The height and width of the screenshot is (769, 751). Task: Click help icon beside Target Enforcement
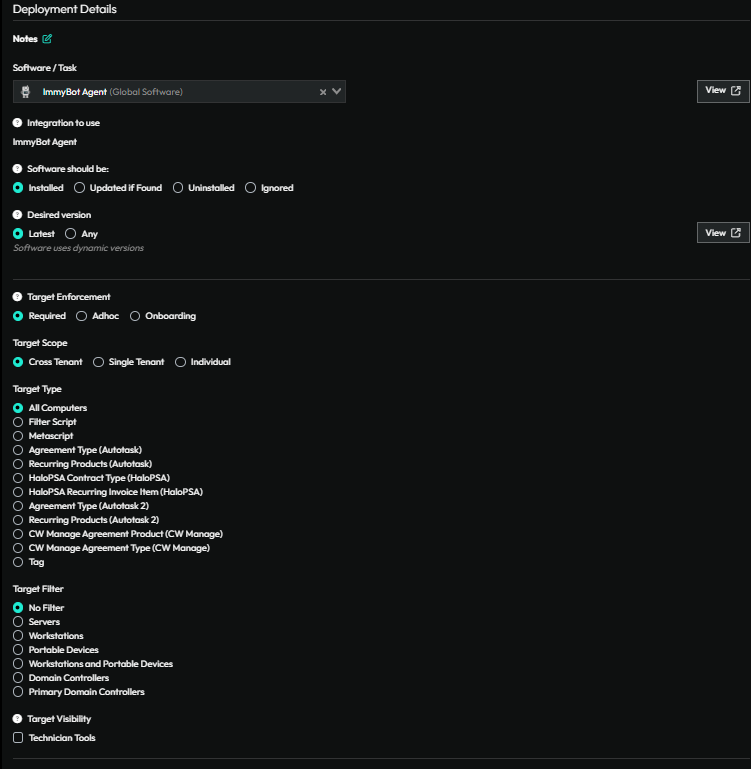[x=17, y=297]
